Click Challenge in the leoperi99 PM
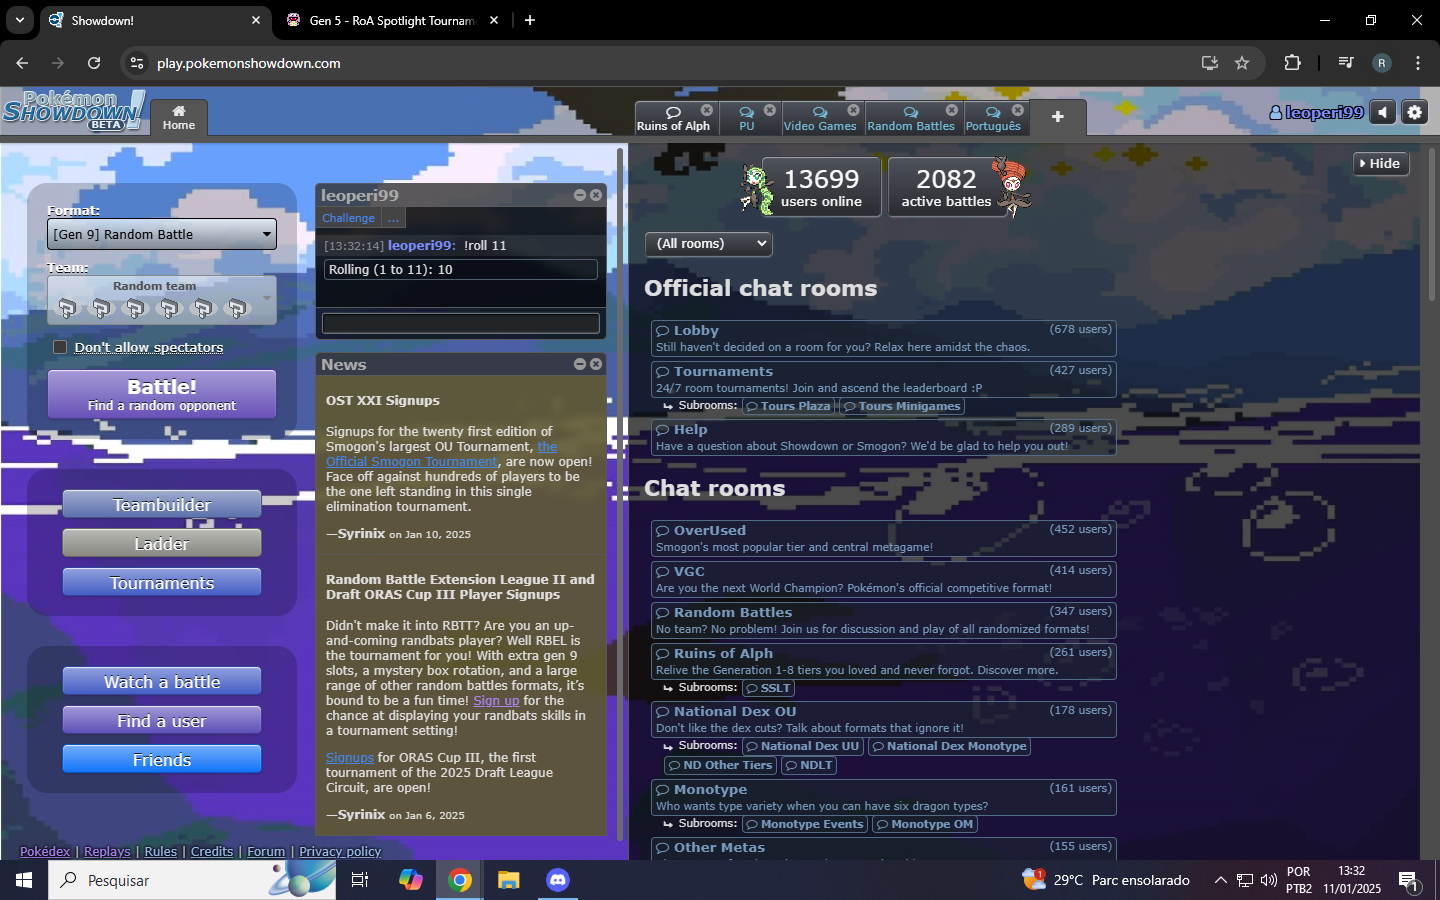 click(x=348, y=218)
